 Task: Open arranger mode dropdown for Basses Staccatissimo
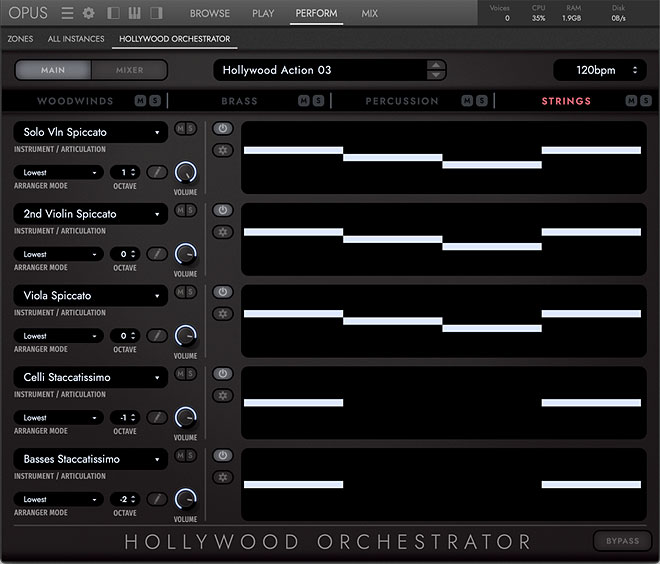(x=59, y=499)
